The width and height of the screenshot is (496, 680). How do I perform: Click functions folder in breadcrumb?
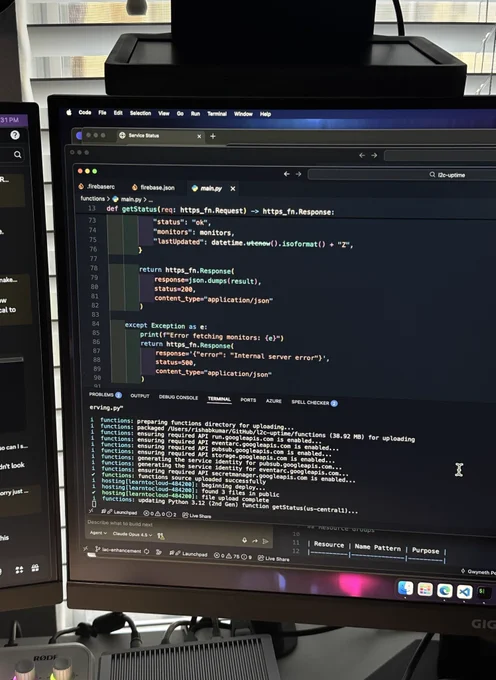tap(92, 198)
